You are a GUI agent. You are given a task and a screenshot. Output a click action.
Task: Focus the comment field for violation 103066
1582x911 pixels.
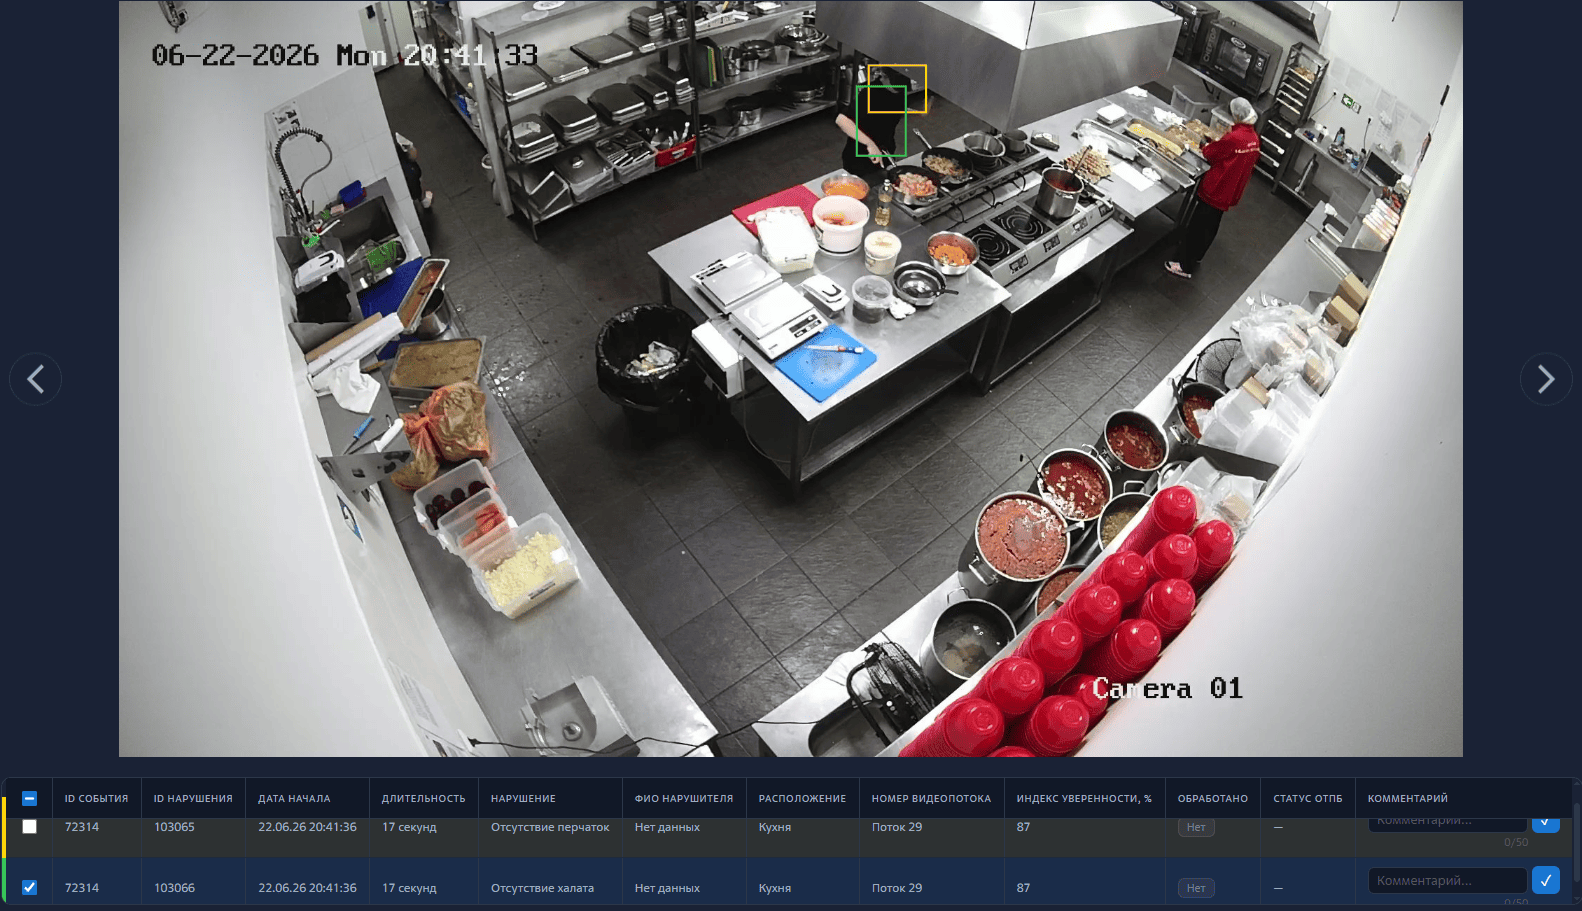(1447, 880)
